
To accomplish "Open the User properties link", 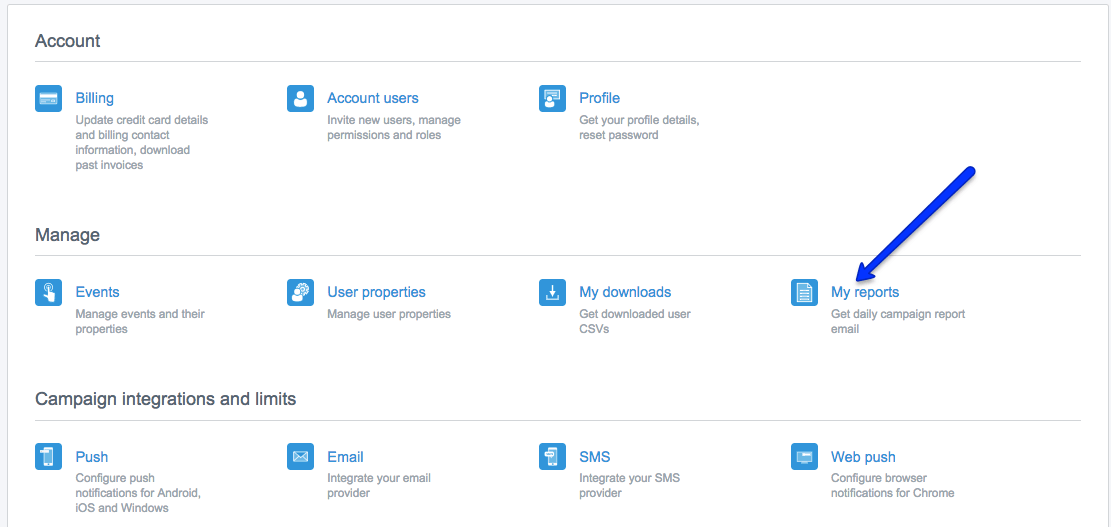I will (x=376, y=292).
